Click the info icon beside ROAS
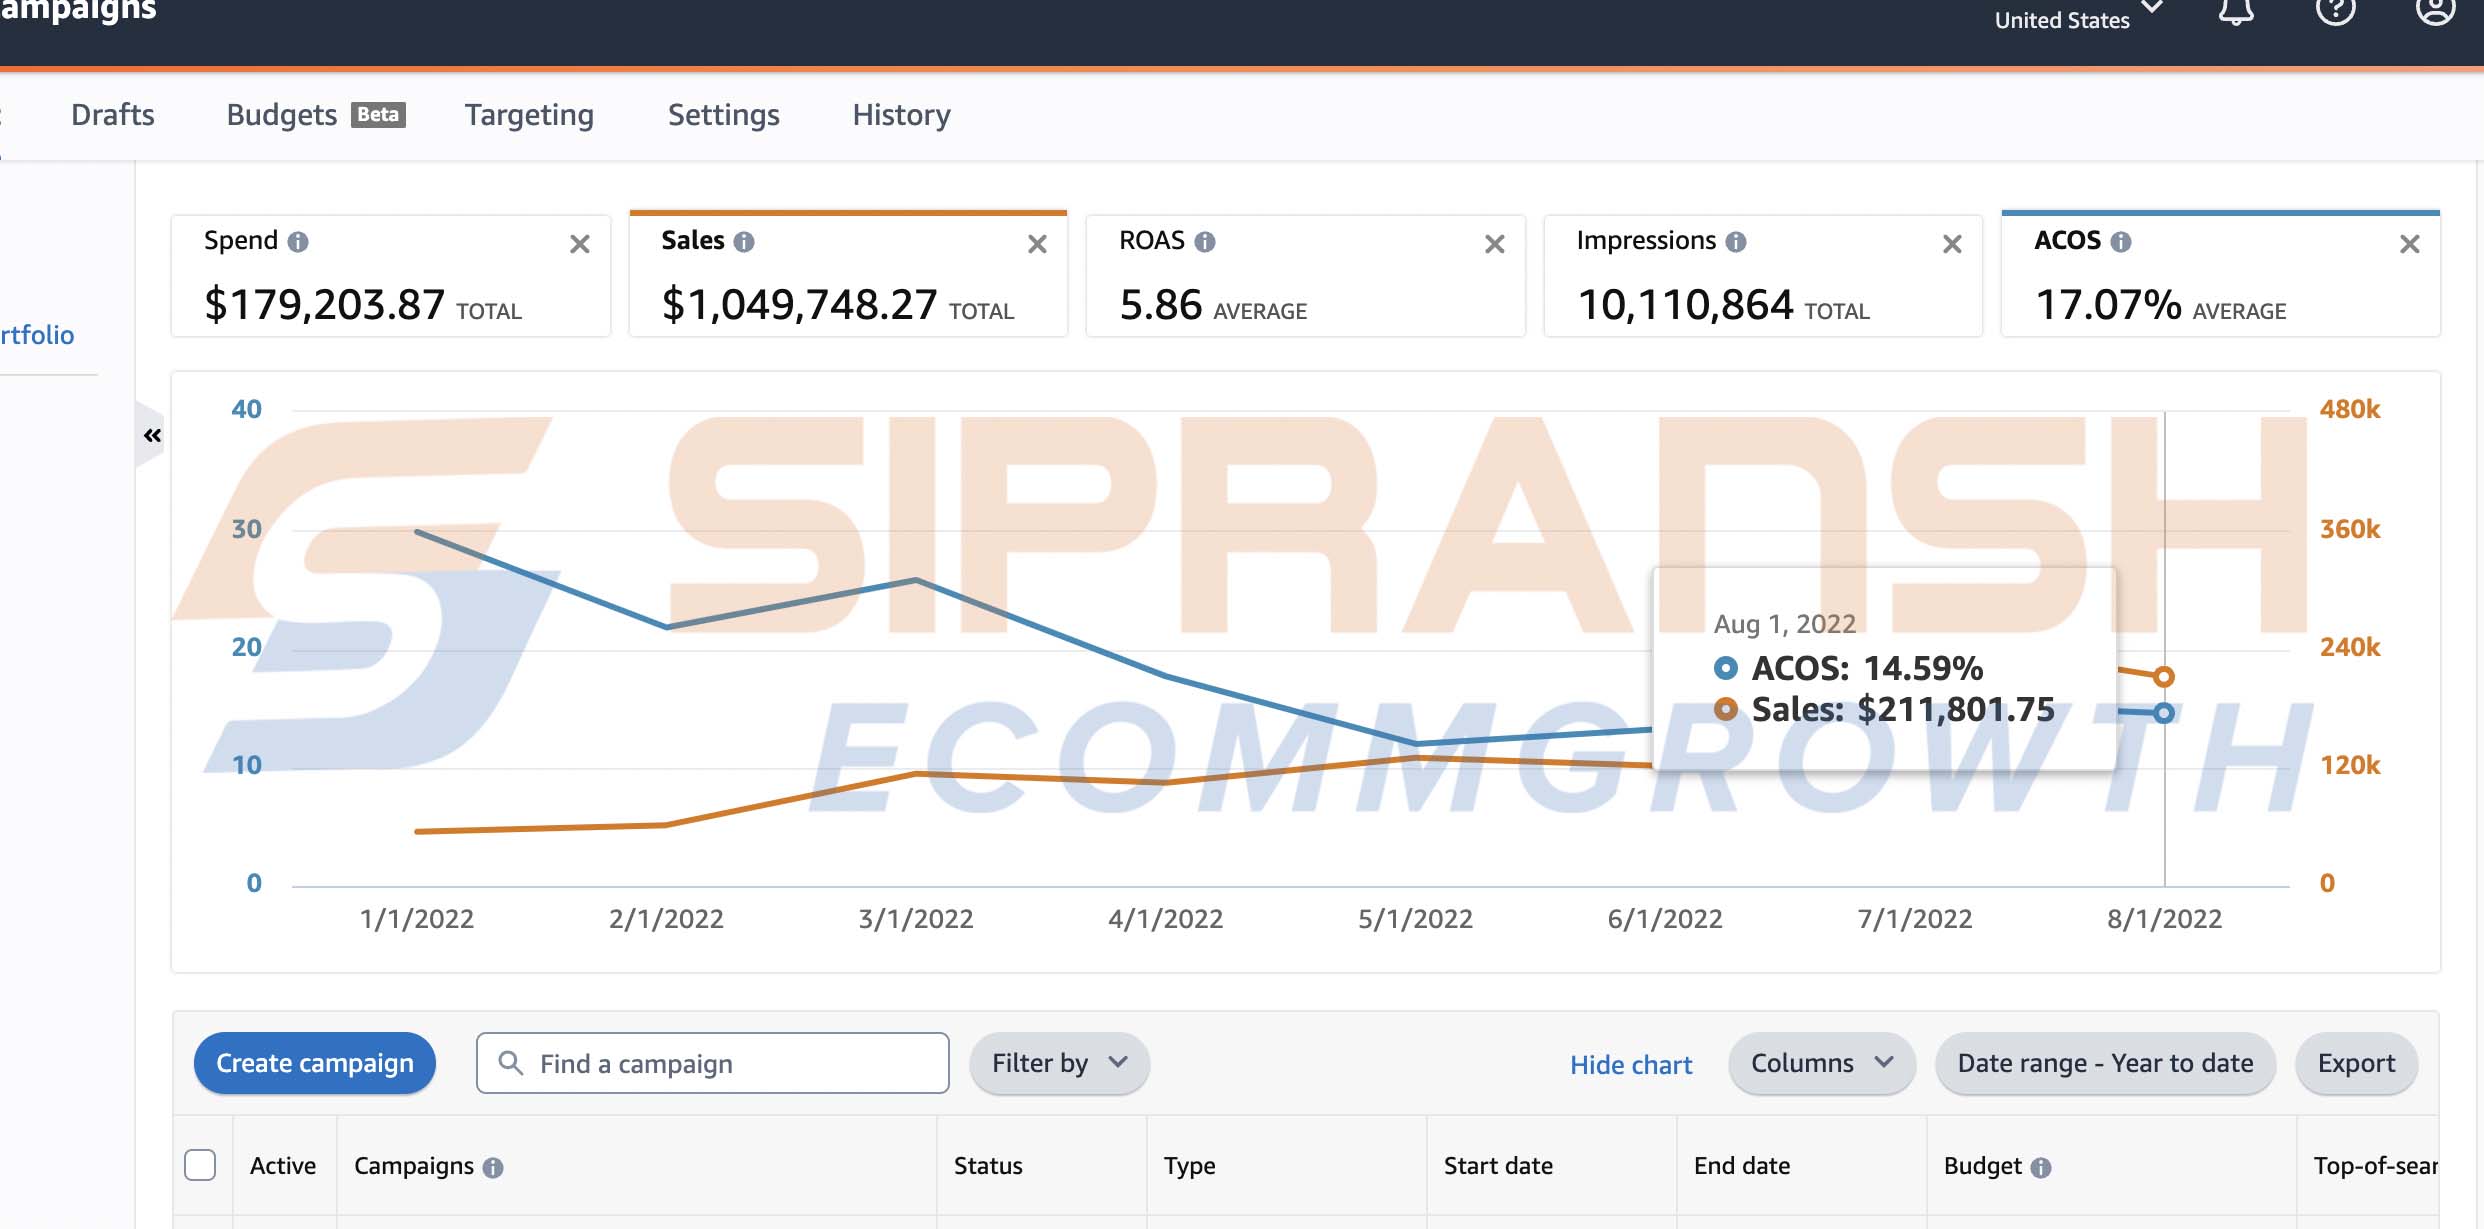Viewport: 2484px width, 1229px height. 1205,242
